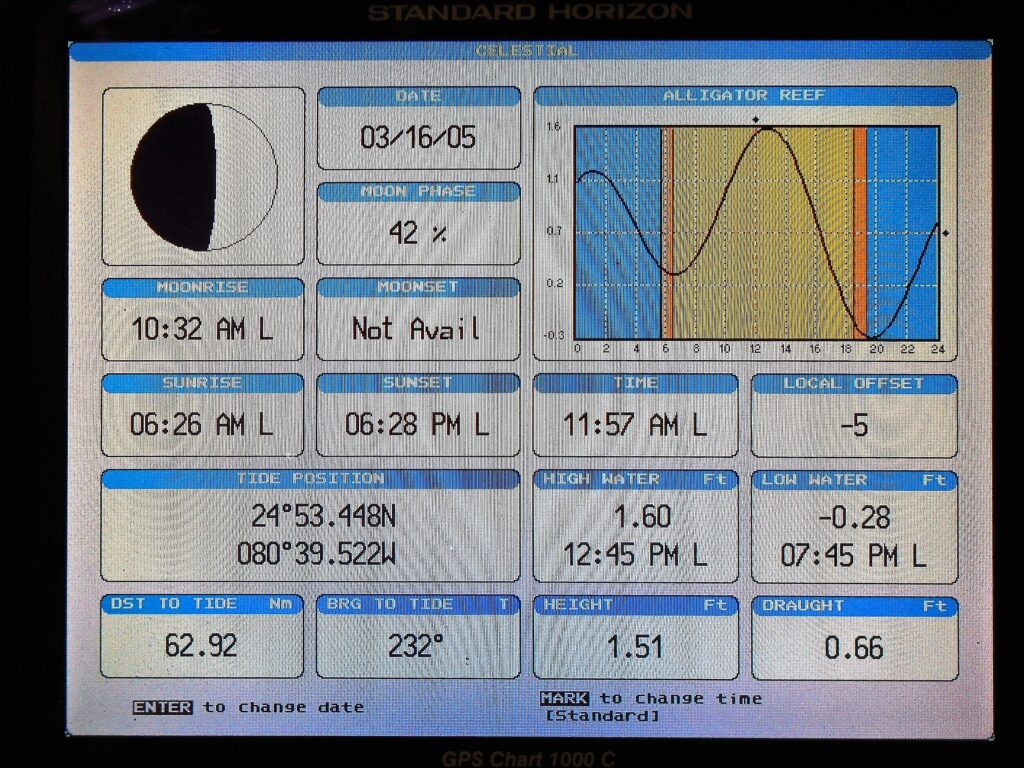
Task: Select the Low Water -0.28 panel
Action: click(854, 535)
